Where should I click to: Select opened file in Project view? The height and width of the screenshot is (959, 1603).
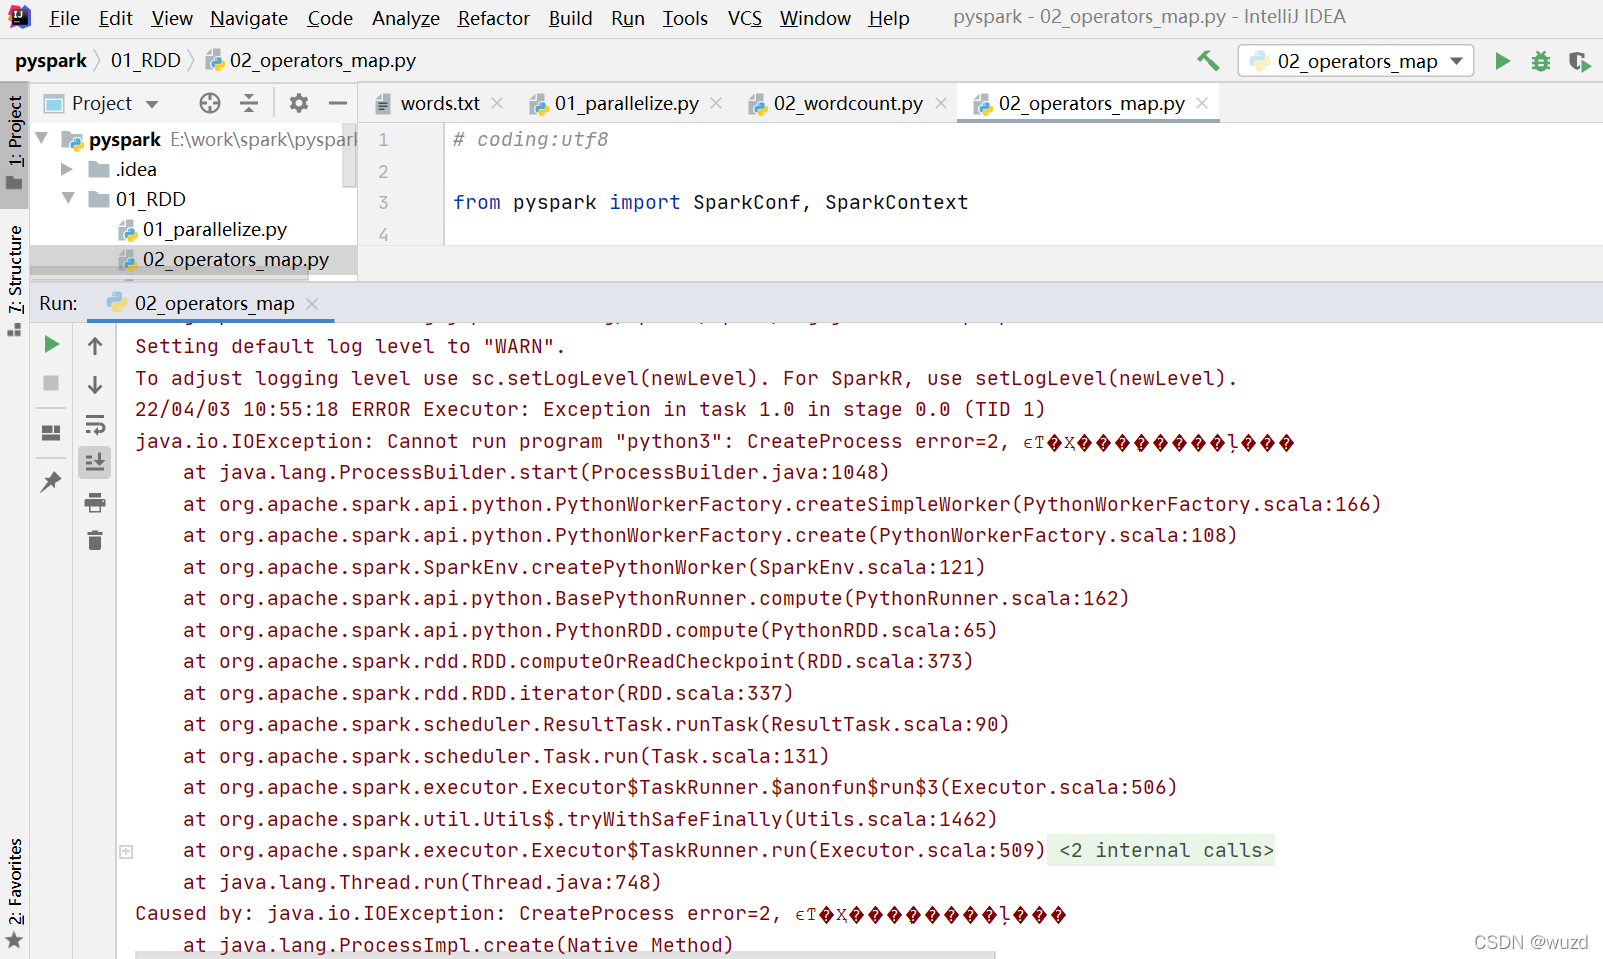pos(208,102)
